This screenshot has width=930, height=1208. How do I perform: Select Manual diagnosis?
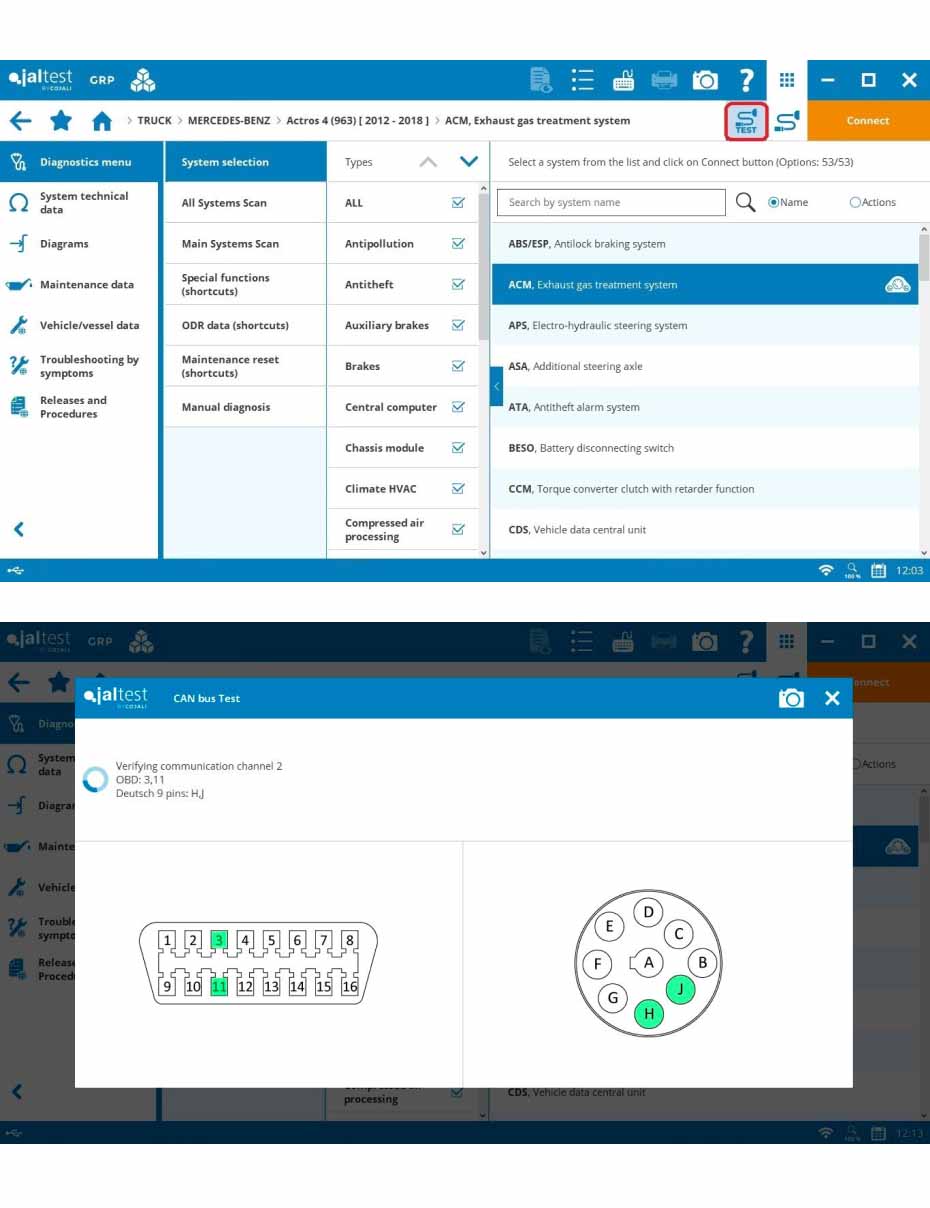point(246,407)
